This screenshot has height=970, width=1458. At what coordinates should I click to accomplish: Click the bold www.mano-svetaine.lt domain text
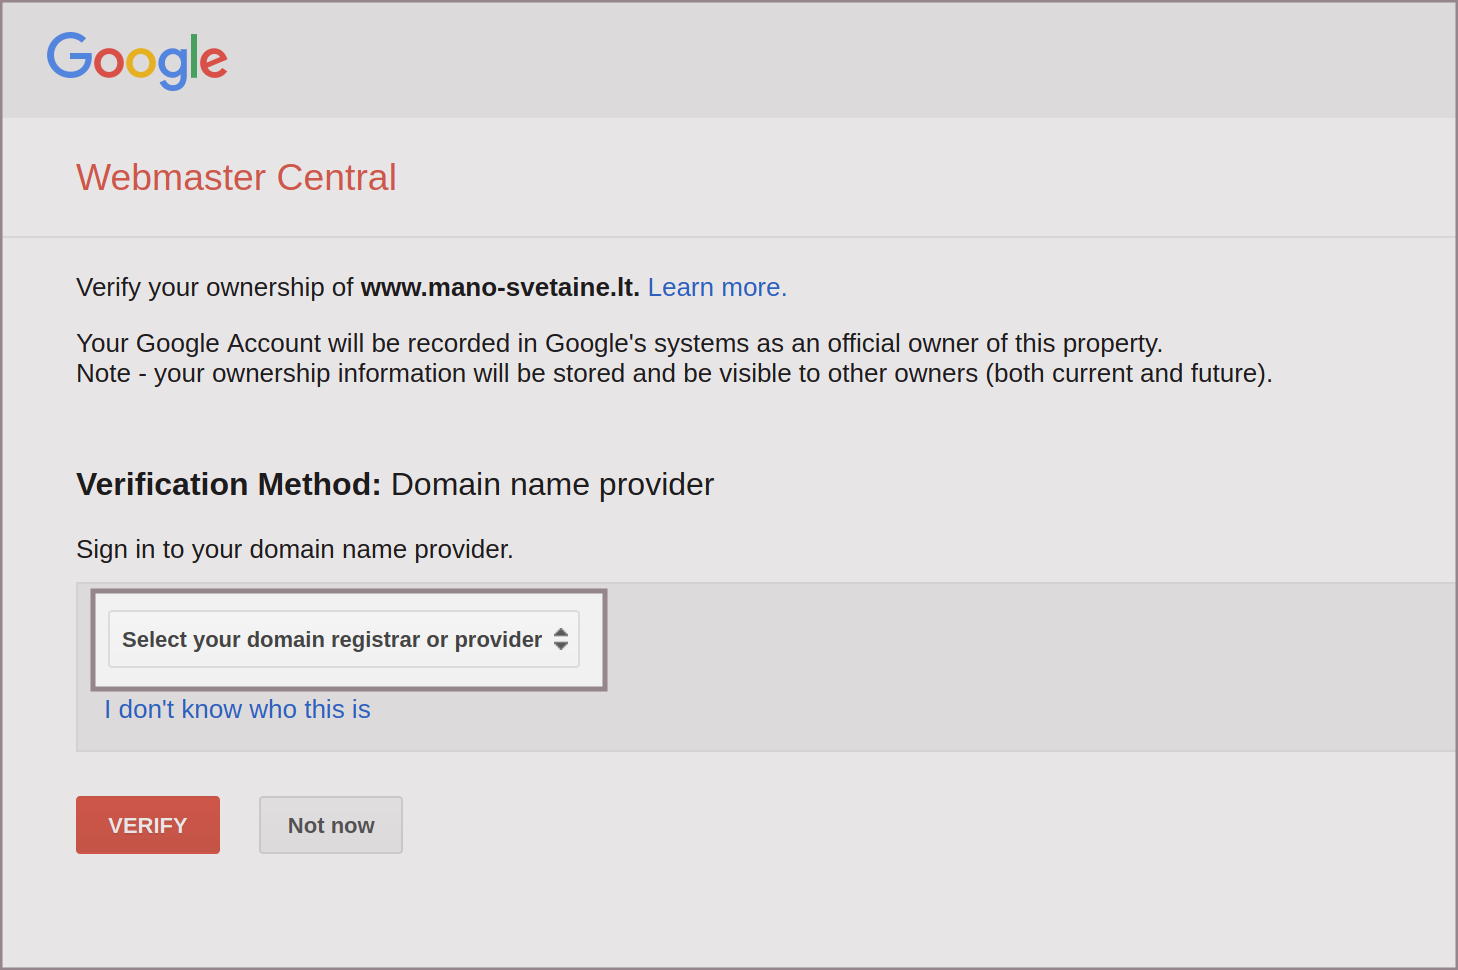pyautogui.click(x=499, y=288)
